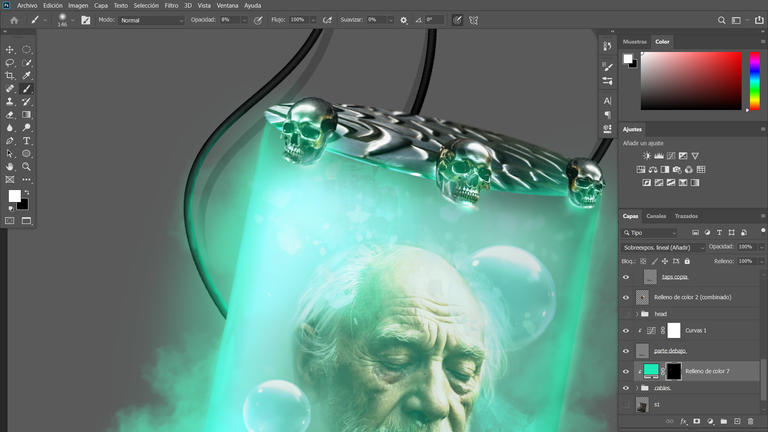Hide the 'cables' group
This screenshot has width=768, height=432.
625,388
